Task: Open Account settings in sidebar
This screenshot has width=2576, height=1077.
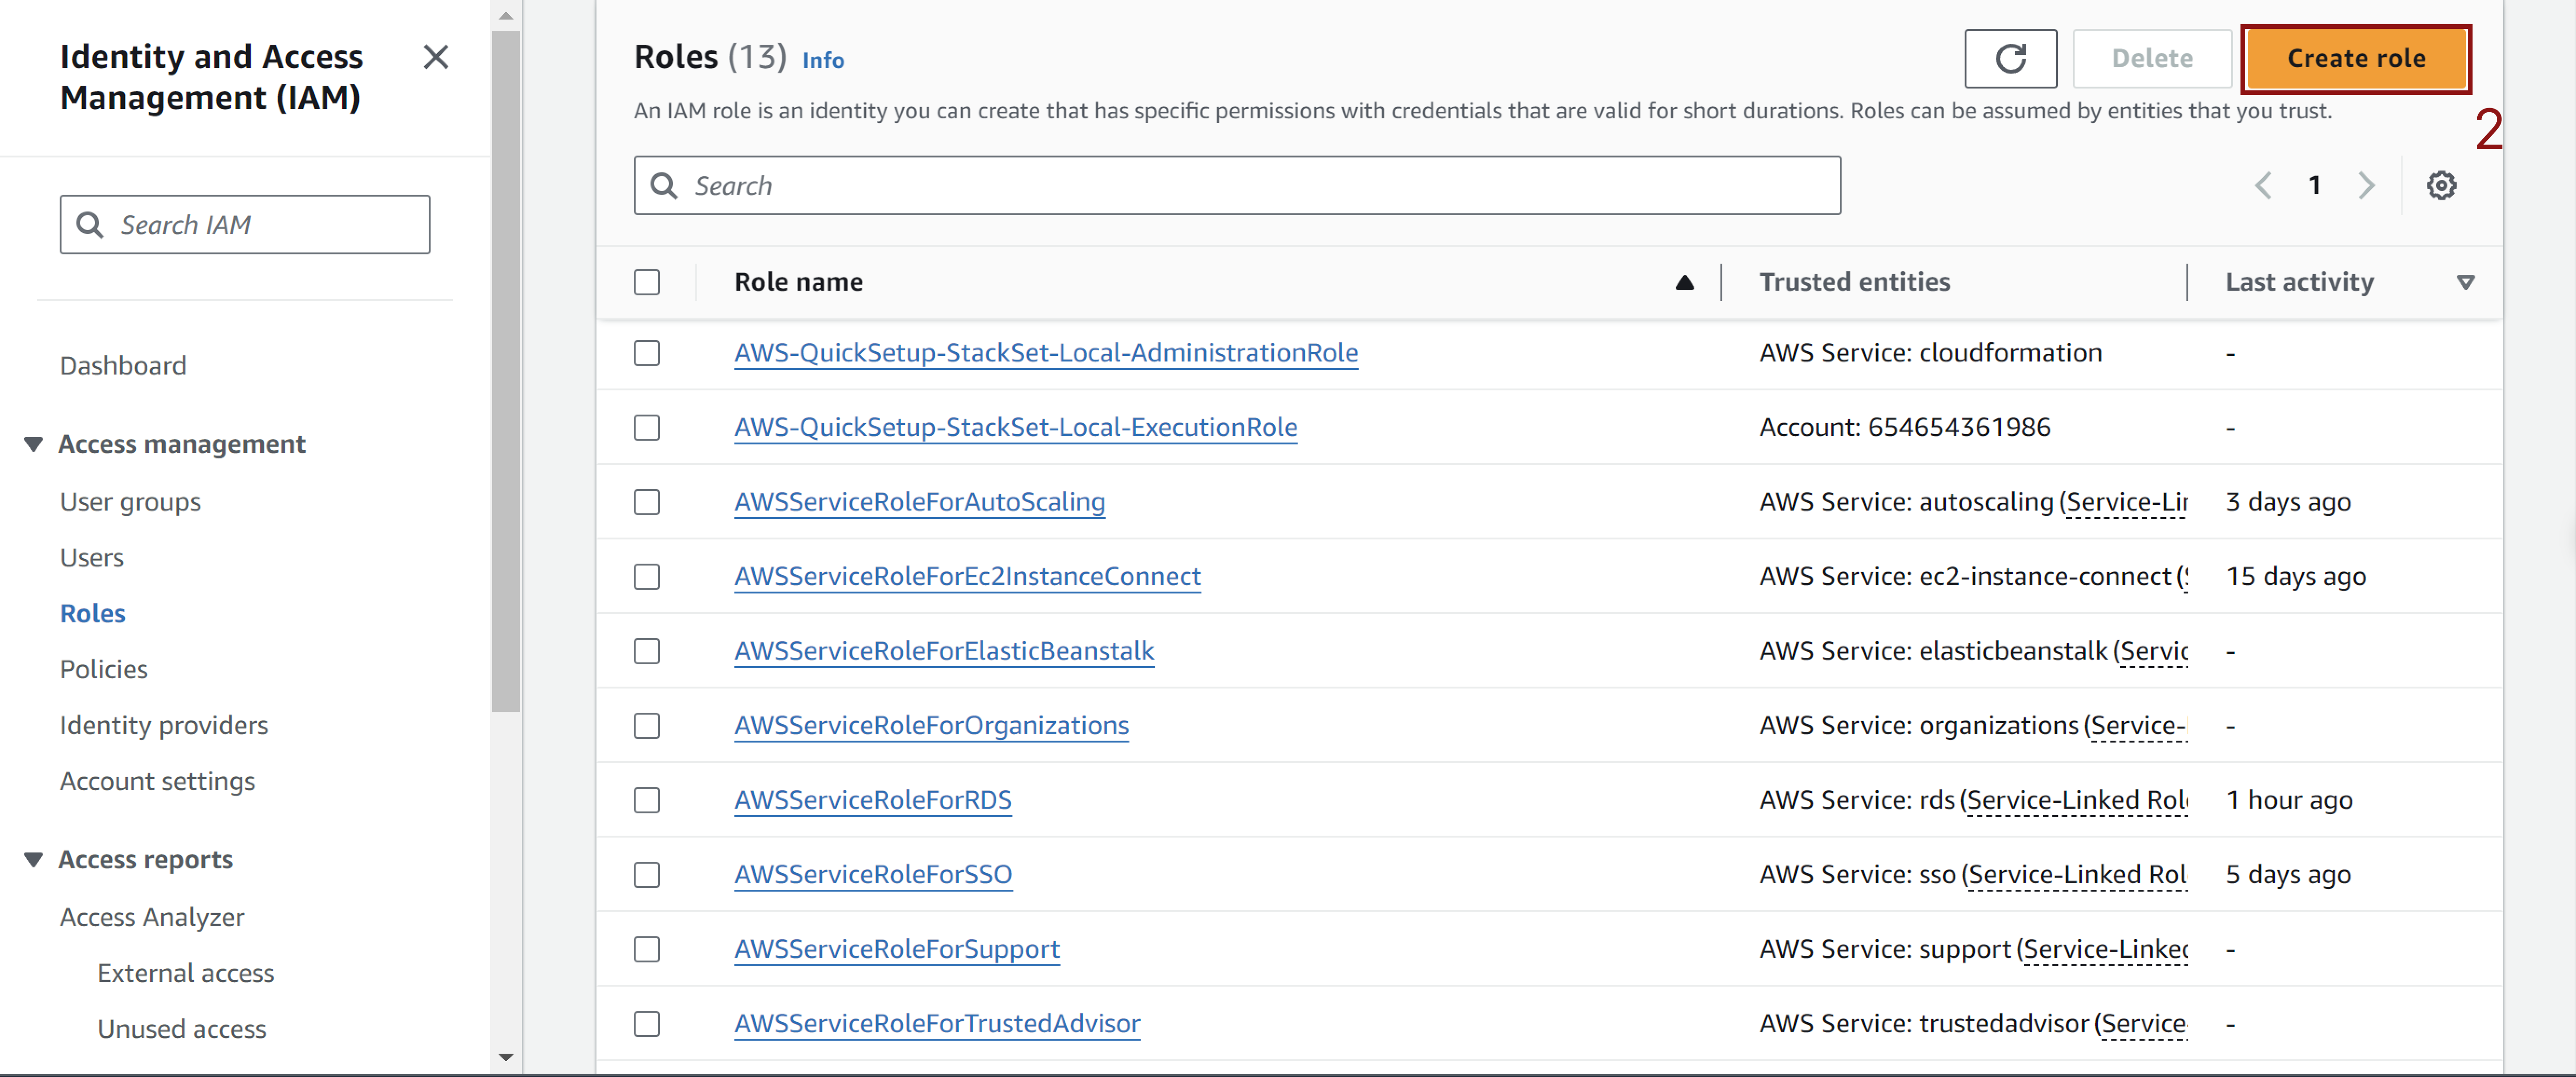Action: (x=157, y=782)
